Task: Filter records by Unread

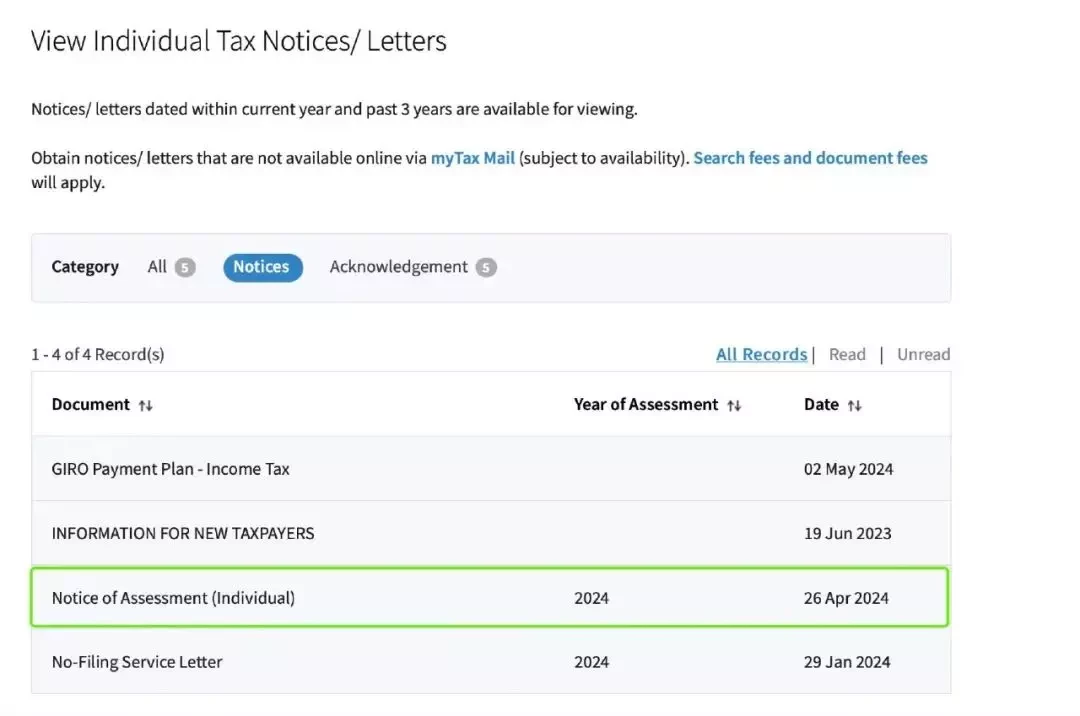Action: click(x=923, y=354)
